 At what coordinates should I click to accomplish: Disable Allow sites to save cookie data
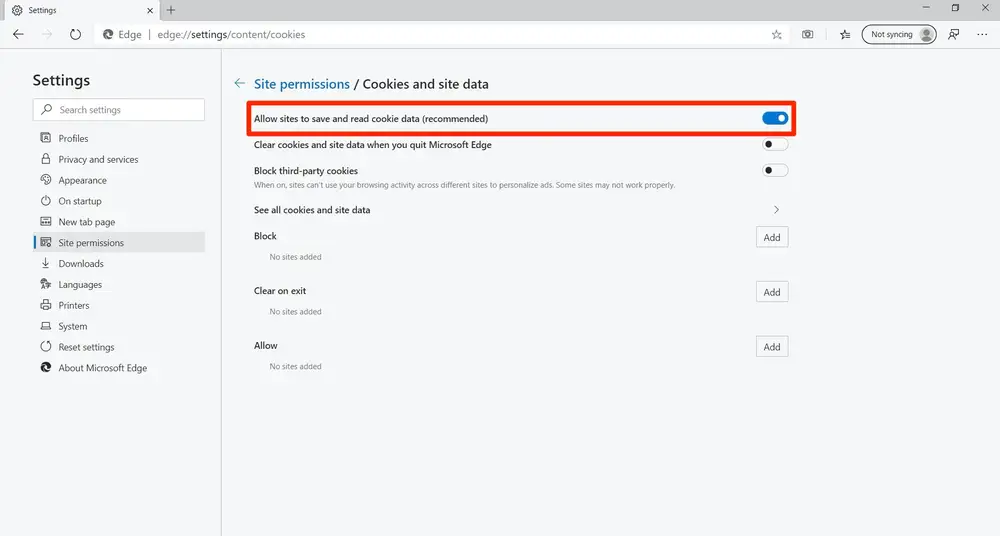[775, 119]
